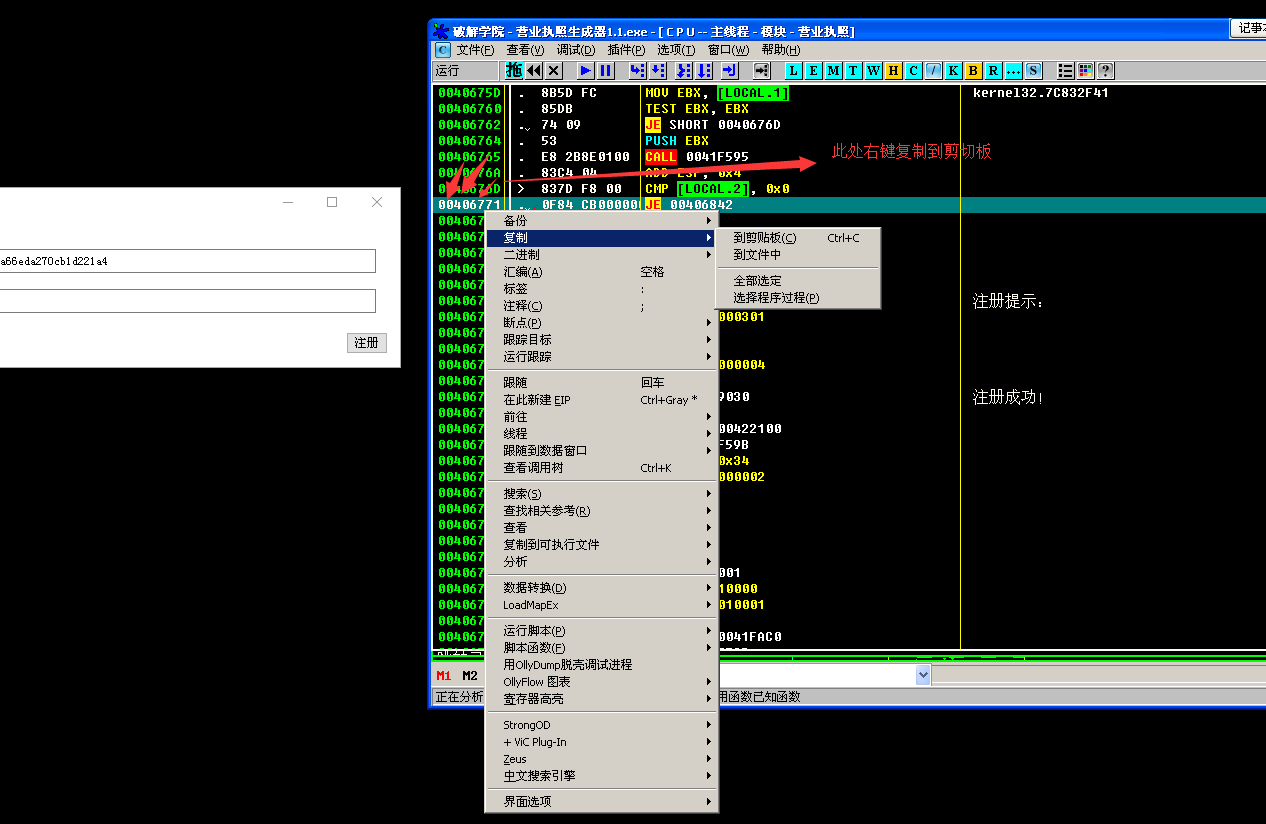Open the 帮助(H) menu
This screenshot has width=1266, height=824.
pos(781,50)
